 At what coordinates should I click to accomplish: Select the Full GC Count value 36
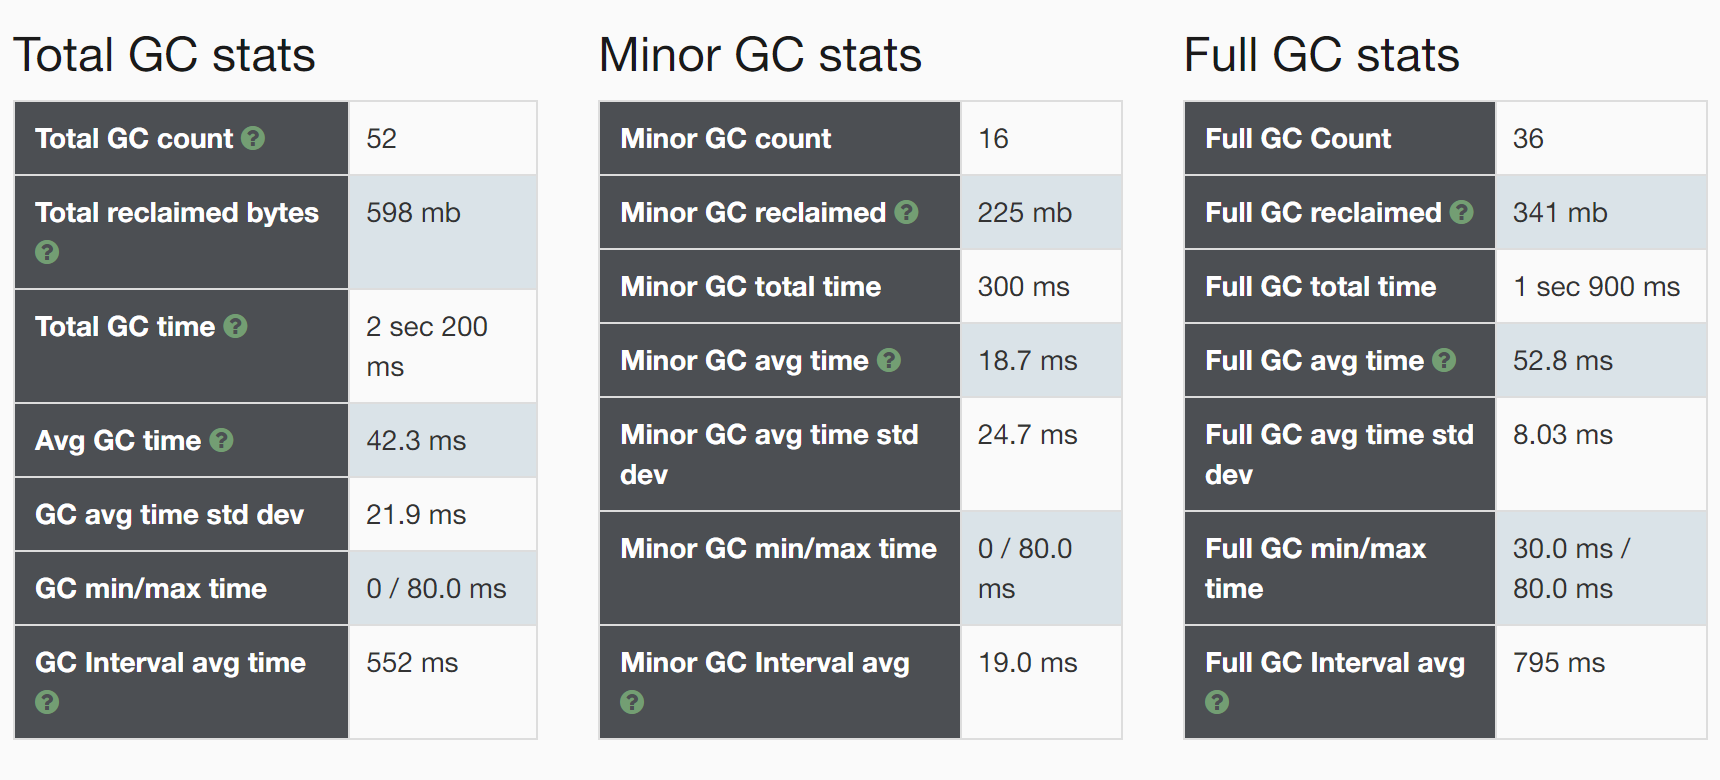coord(1528,138)
